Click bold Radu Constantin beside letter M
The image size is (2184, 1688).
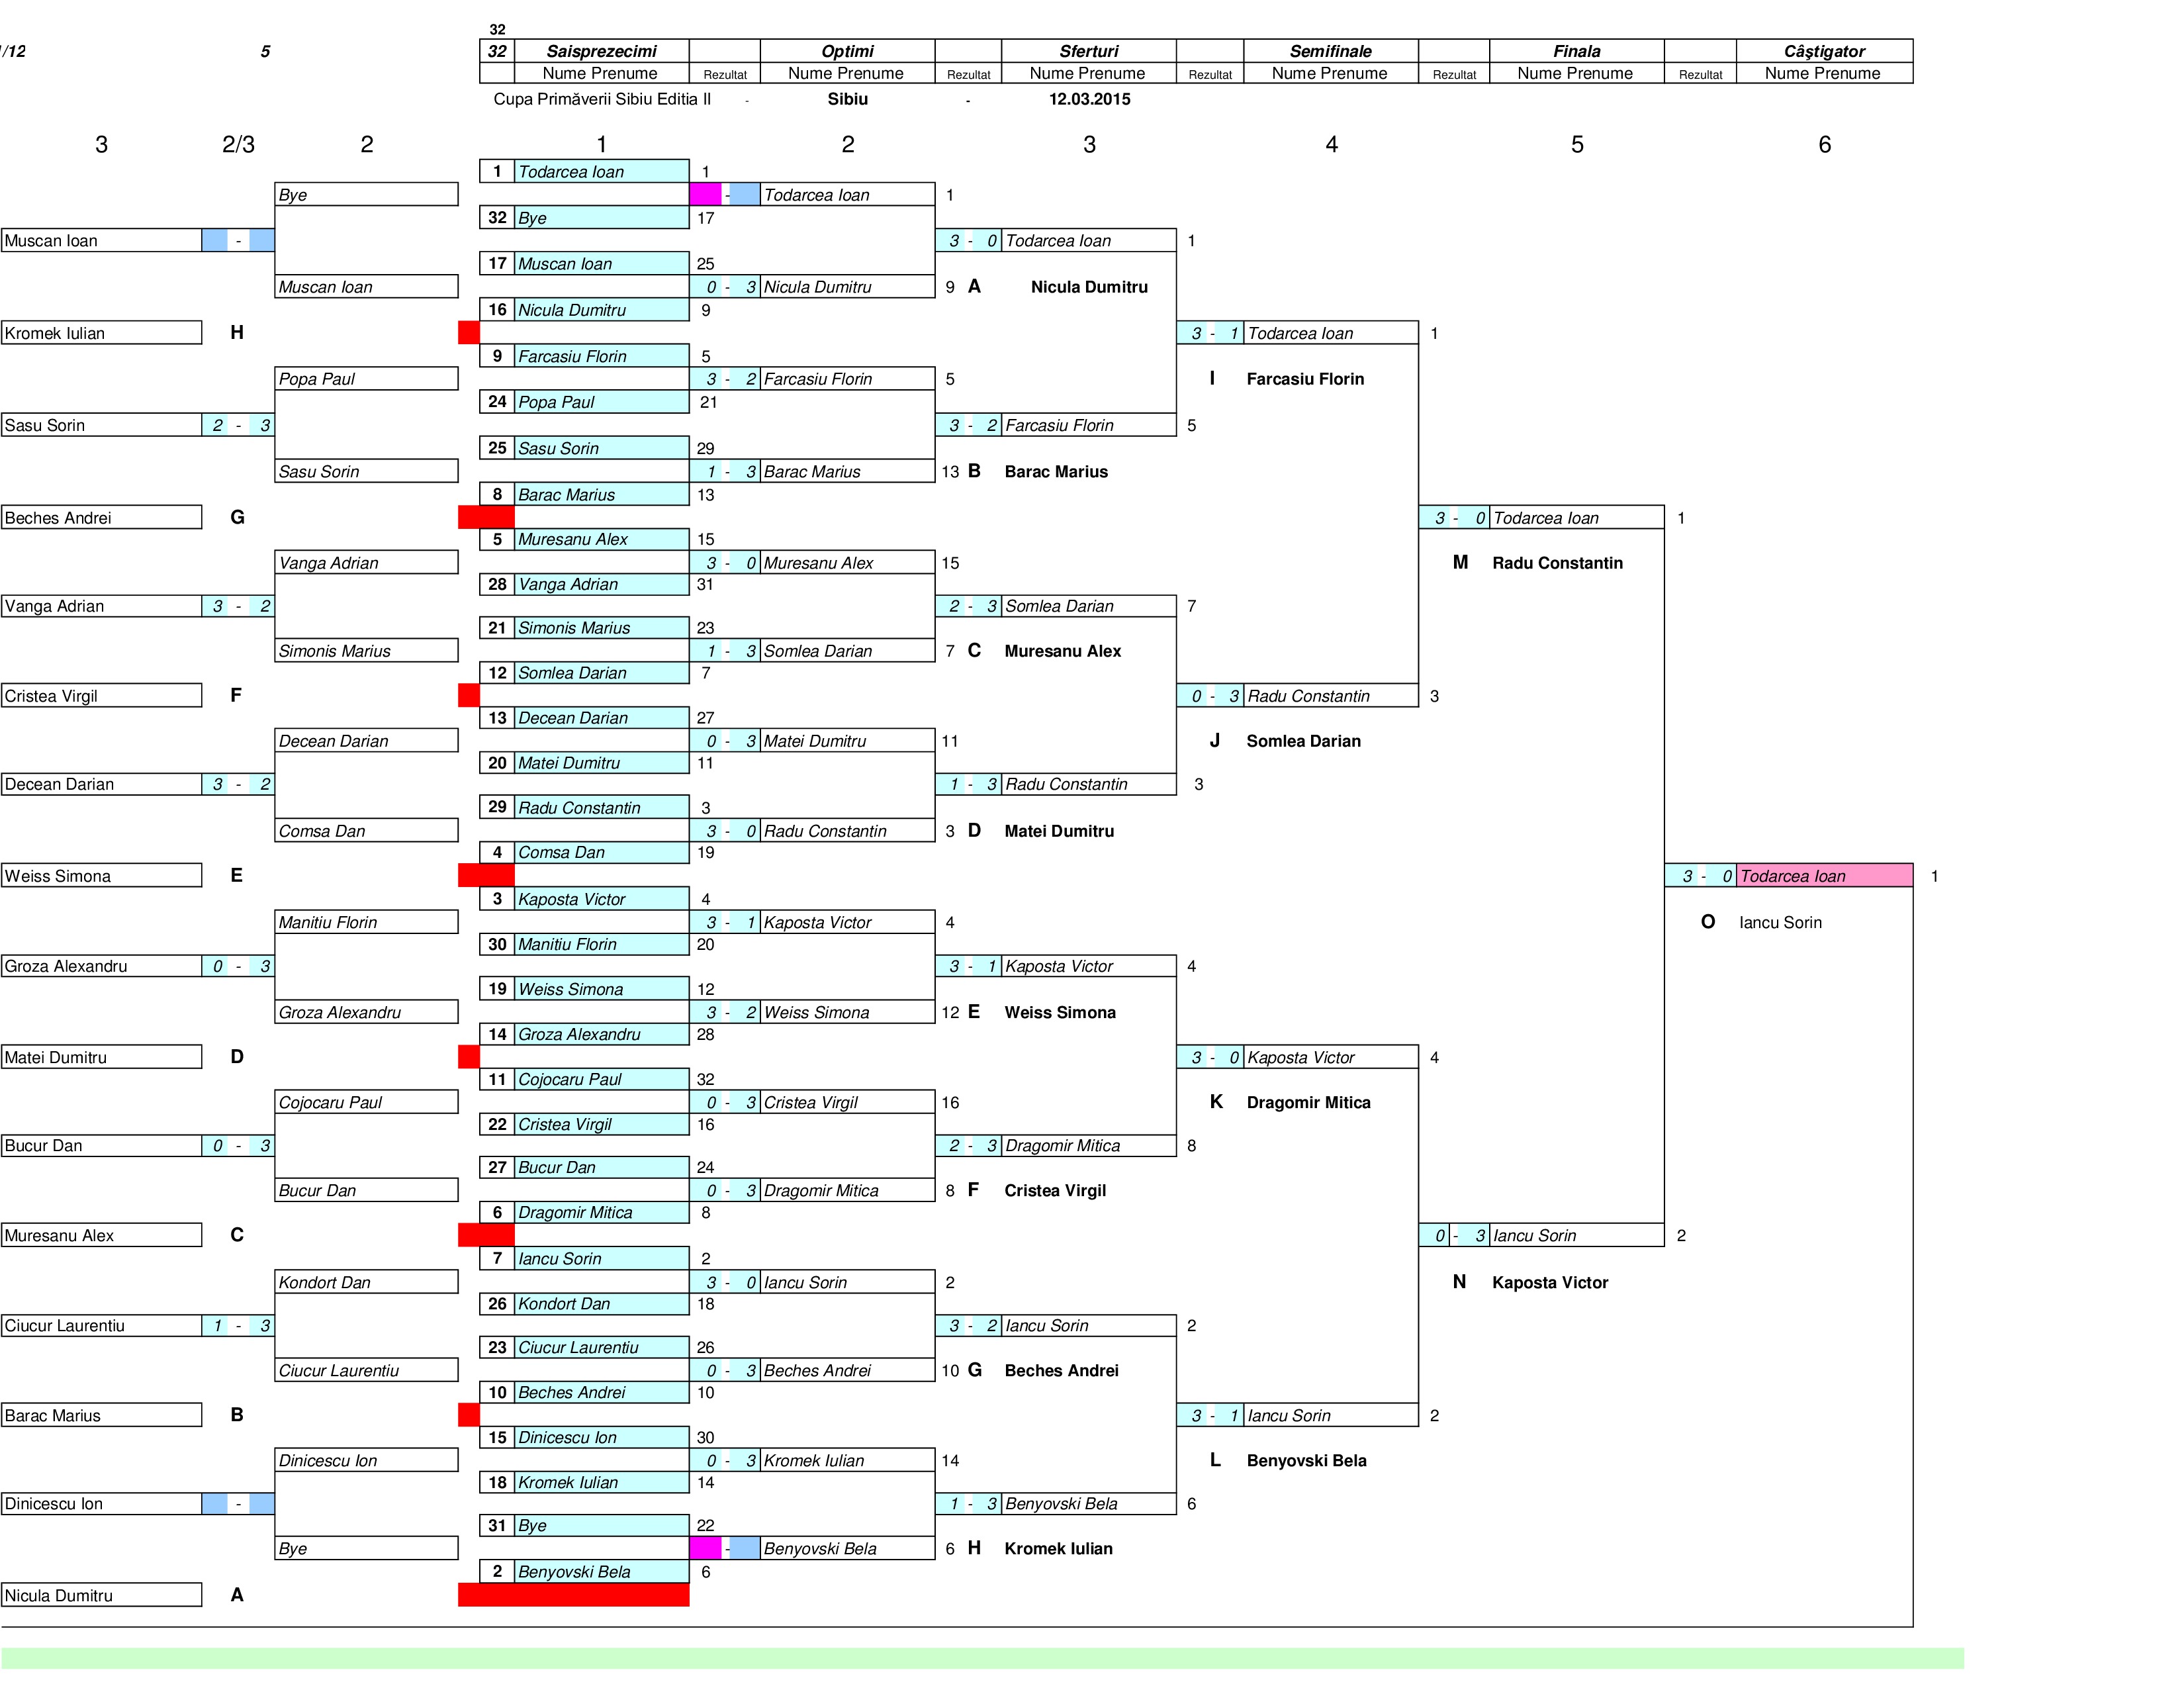point(1557,563)
